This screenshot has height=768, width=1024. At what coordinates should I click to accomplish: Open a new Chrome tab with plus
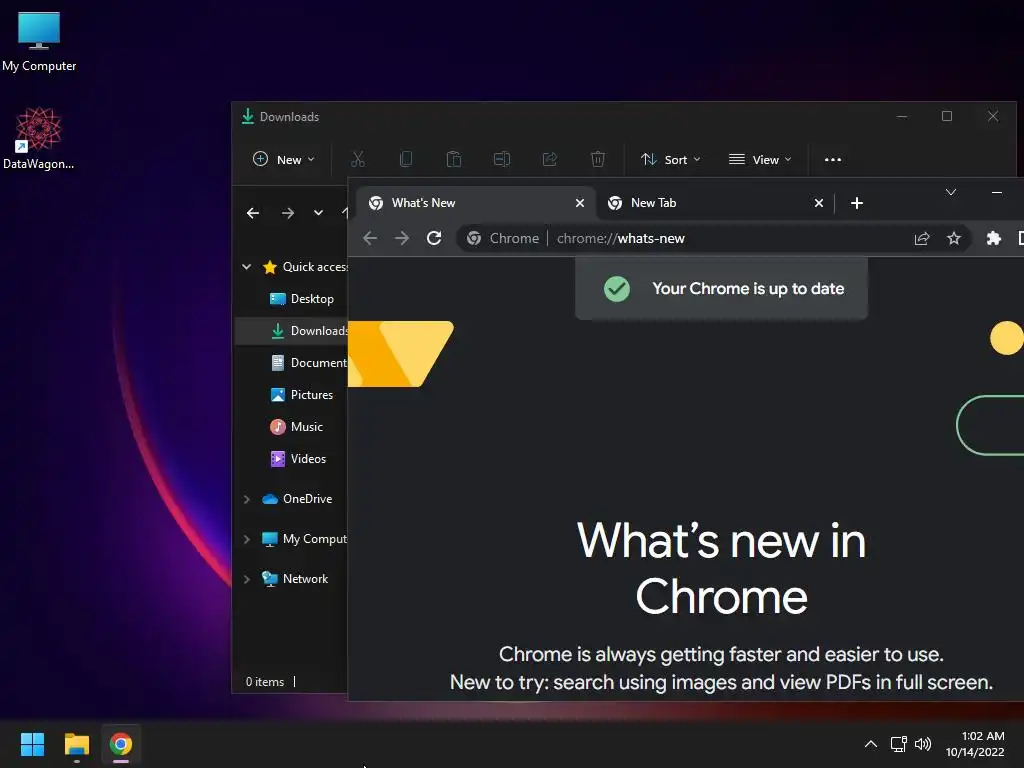(x=857, y=203)
